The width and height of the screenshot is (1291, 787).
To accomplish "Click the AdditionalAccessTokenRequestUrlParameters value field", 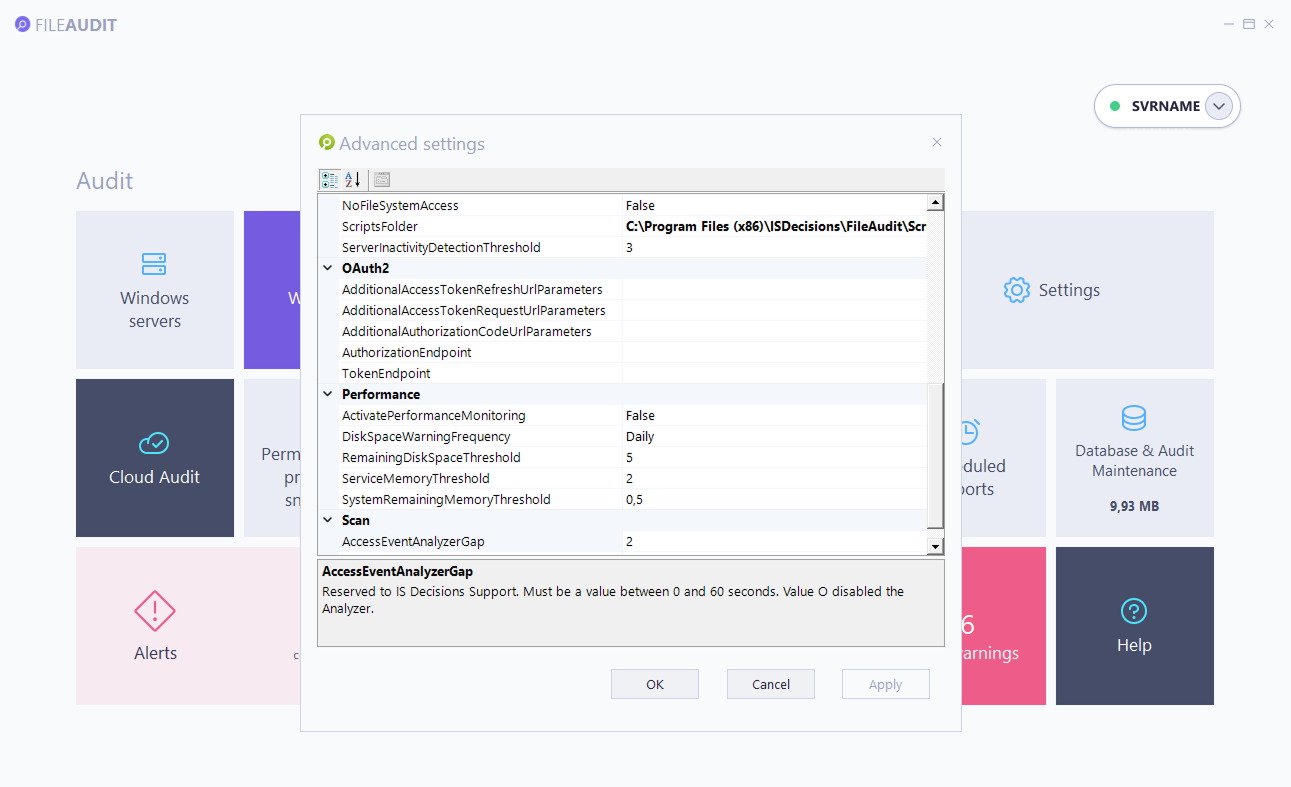I will (x=775, y=310).
